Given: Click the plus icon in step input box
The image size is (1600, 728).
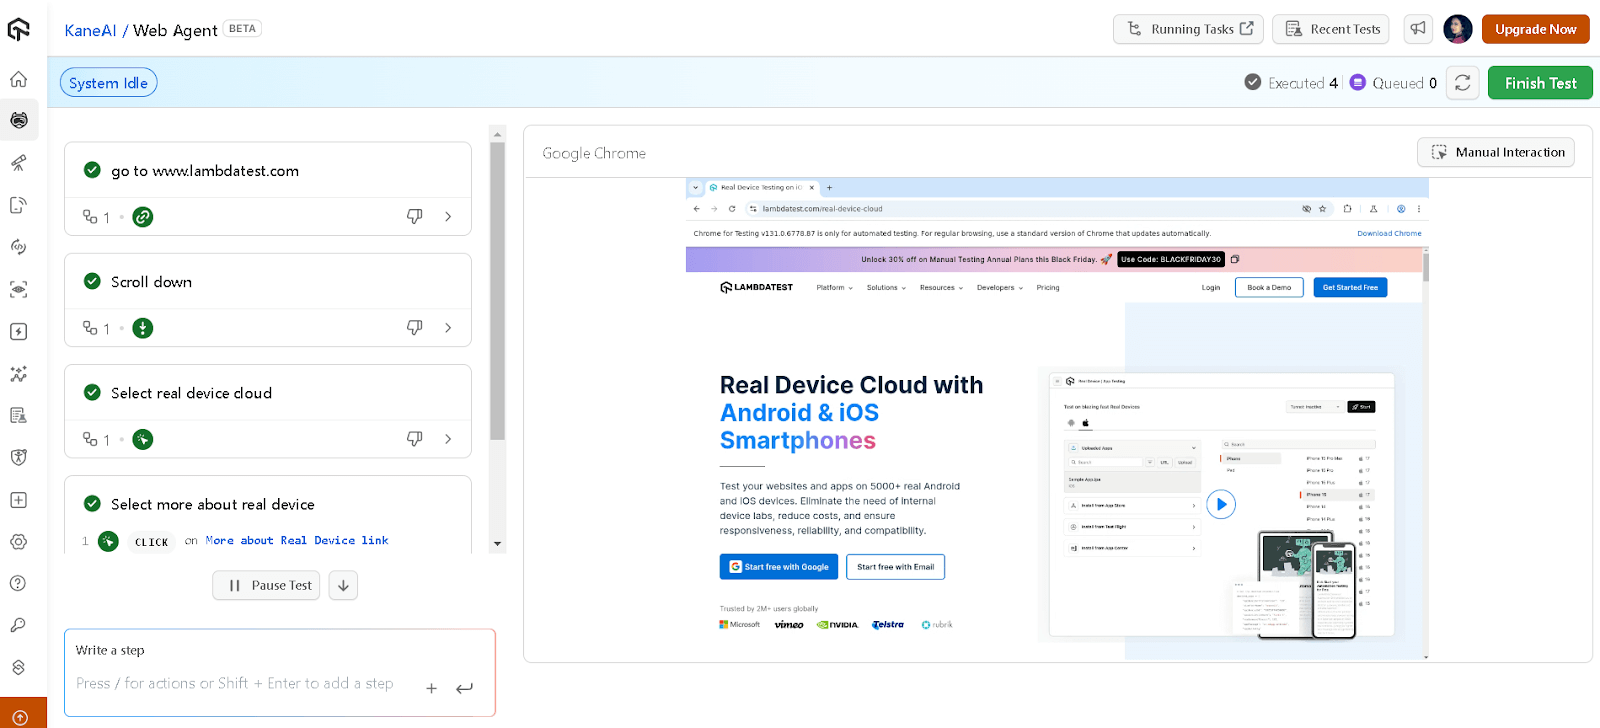Looking at the screenshot, I should coord(431,688).
